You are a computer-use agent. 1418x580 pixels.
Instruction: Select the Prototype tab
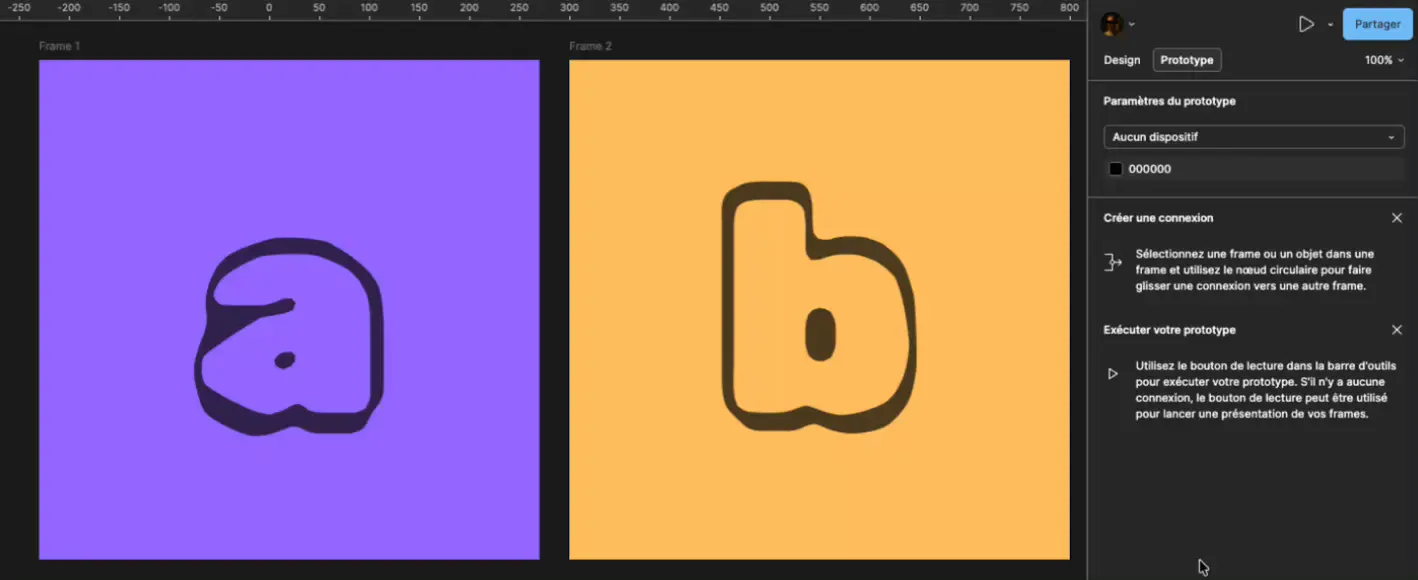(x=1187, y=60)
